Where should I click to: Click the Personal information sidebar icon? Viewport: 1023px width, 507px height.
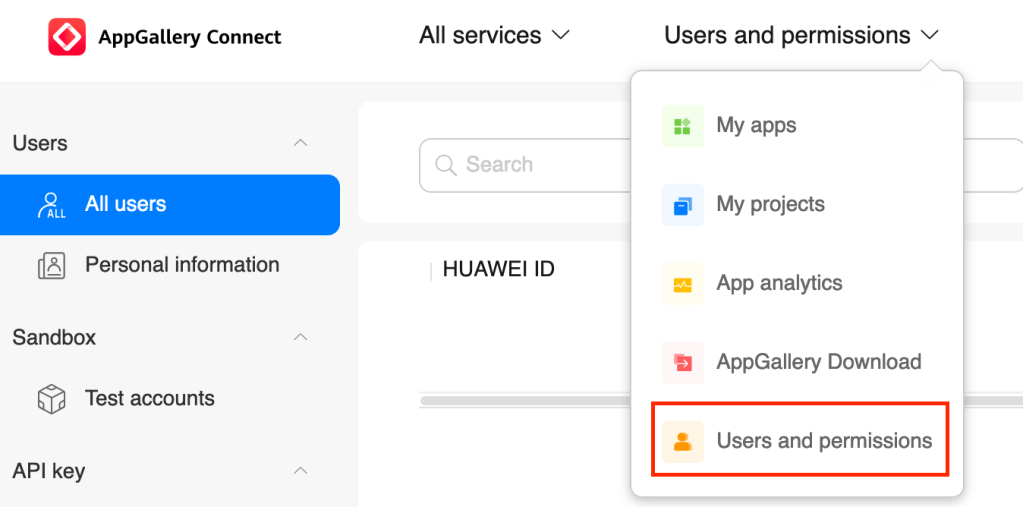[51, 266]
